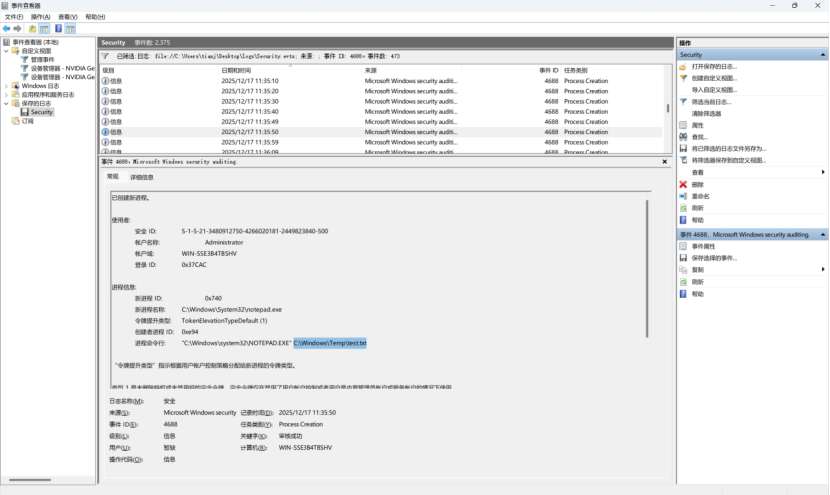
Task: Click the filter funnel icon for 筛选当前日志
Action: click(x=684, y=101)
